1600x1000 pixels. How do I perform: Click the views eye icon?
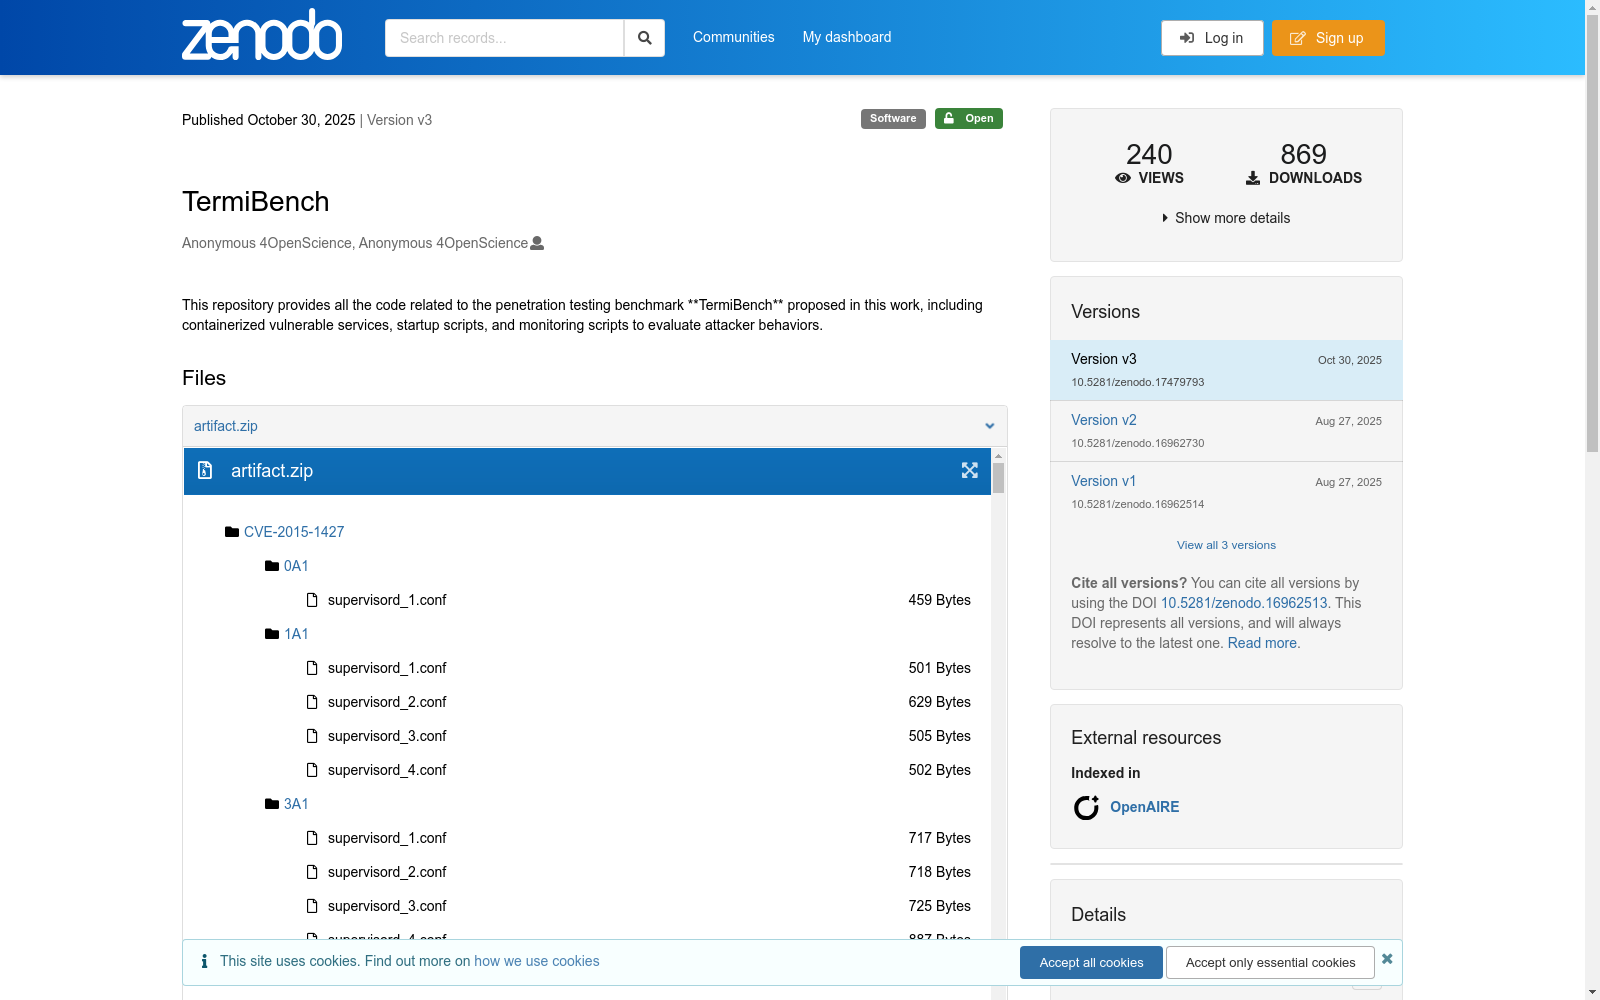[x=1123, y=178]
